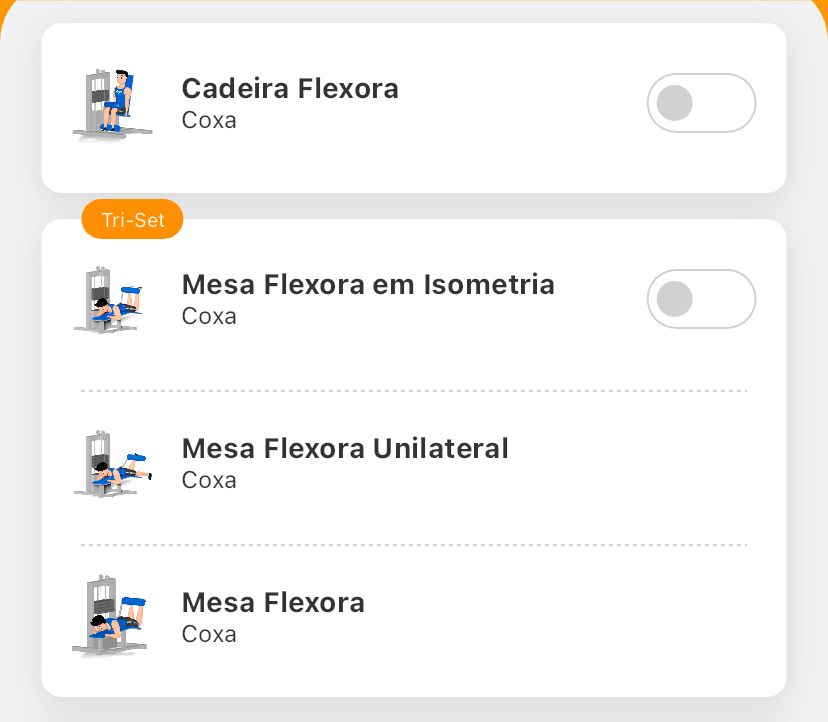Image resolution: width=828 pixels, height=722 pixels.
Task: Click the dotted divider above Mesa Flexora Unilateral
Action: (x=414, y=390)
